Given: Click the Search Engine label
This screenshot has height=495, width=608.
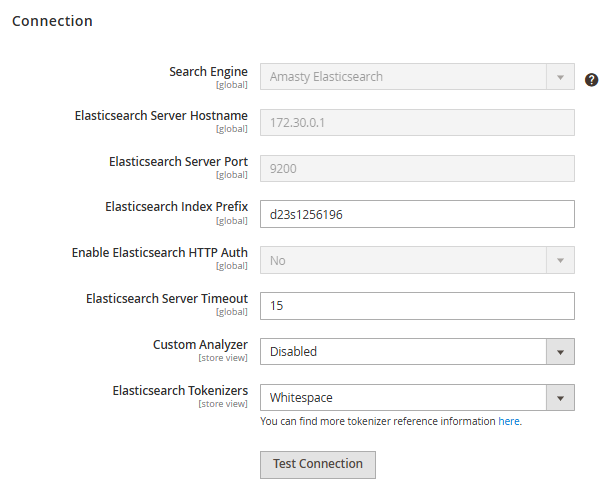Looking at the screenshot, I should coord(208,72).
